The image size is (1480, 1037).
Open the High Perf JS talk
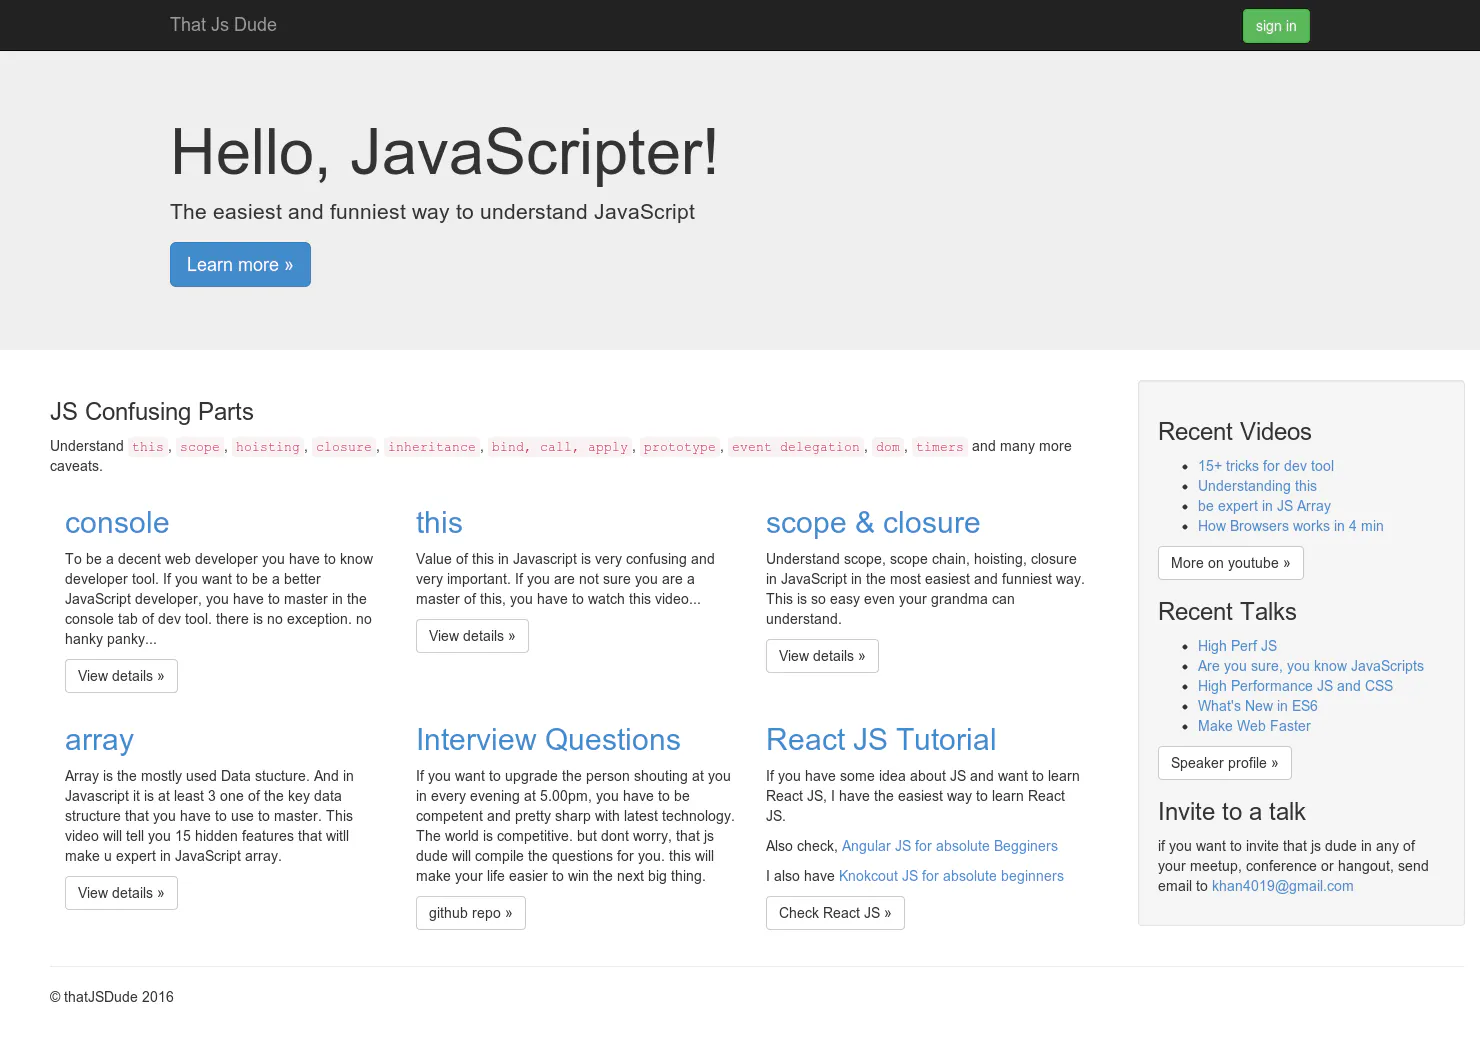pyautogui.click(x=1237, y=646)
